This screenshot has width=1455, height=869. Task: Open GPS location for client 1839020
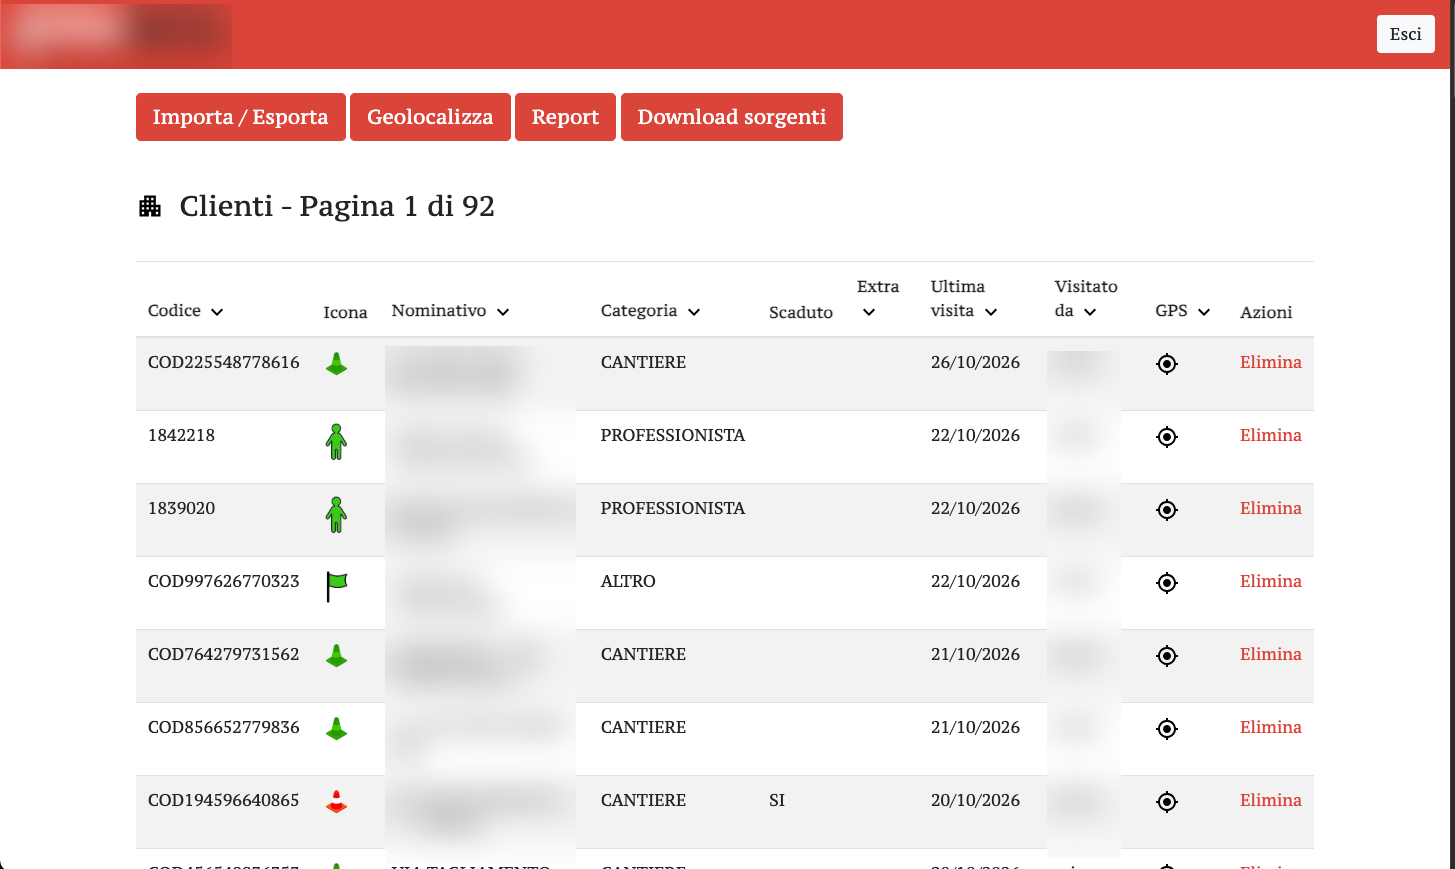pos(1167,510)
